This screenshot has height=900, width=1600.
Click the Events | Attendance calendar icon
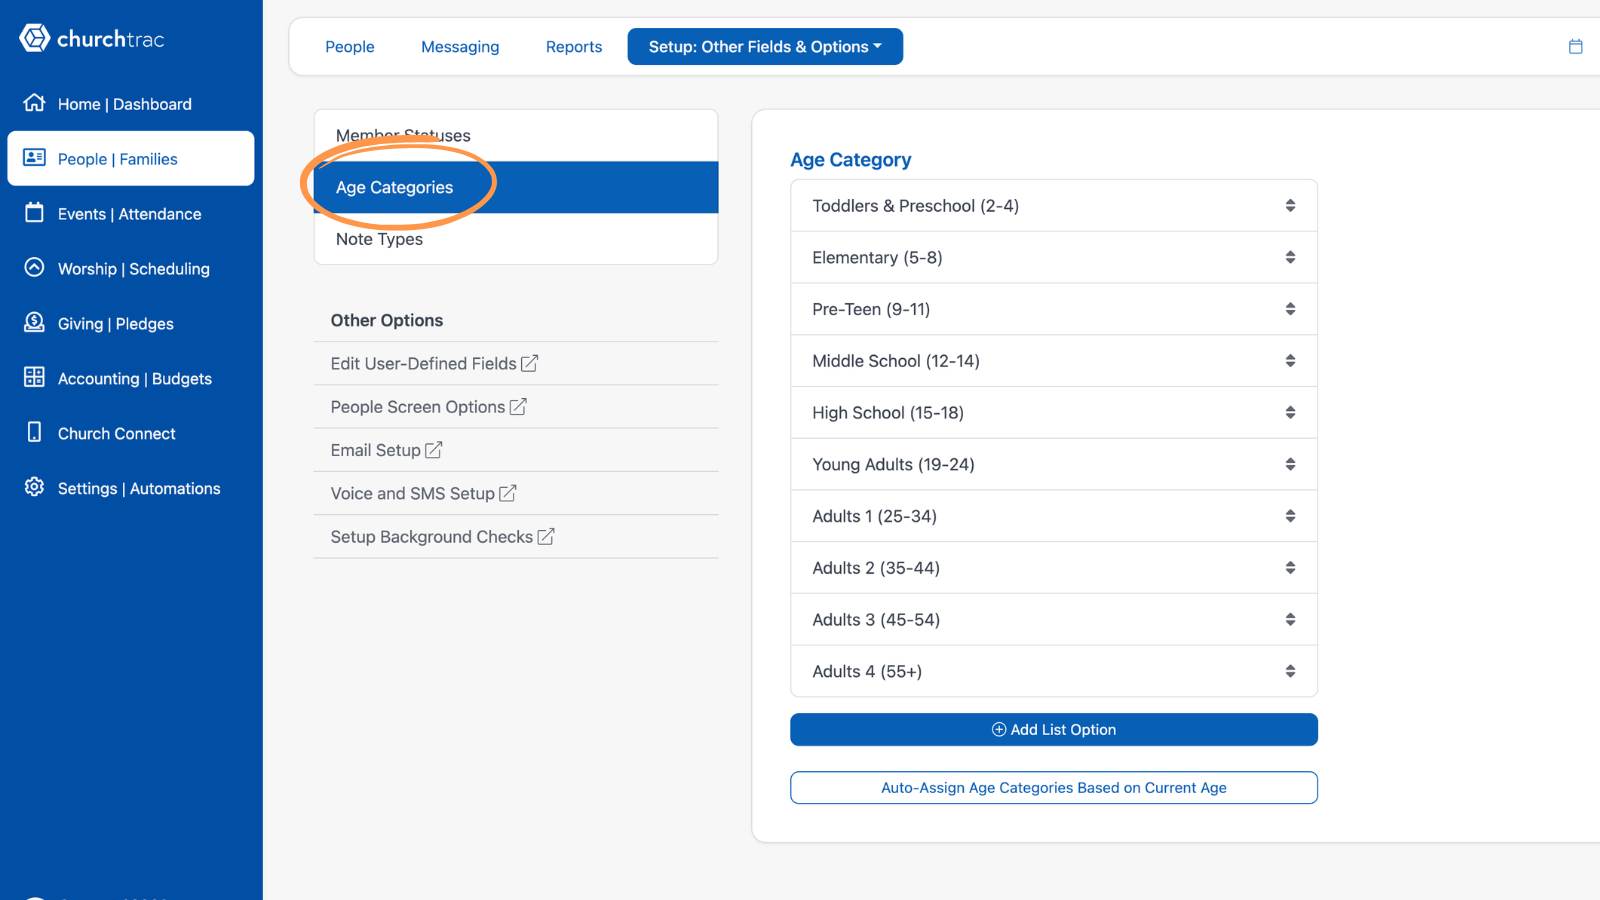click(x=35, y=213)
